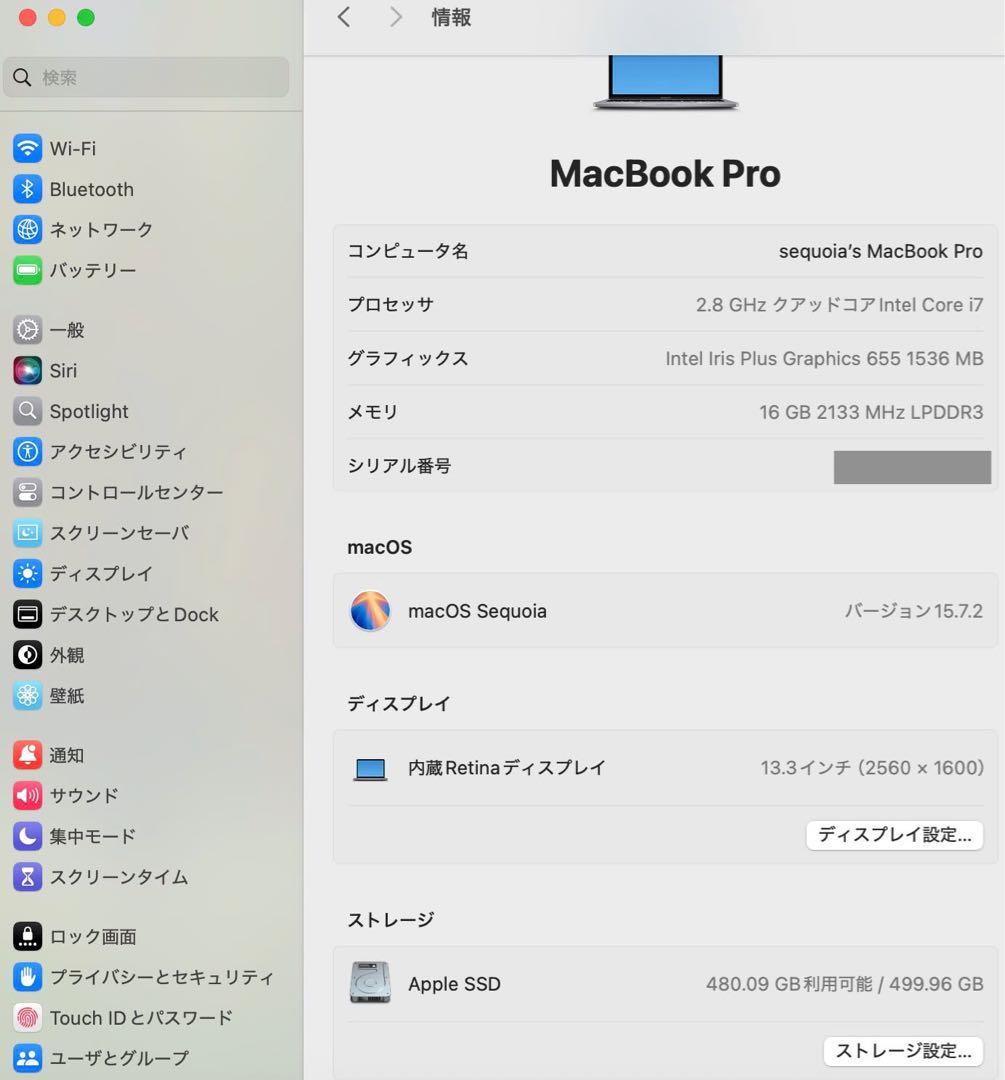
Task: Open ネットワーク settings via globe icon
Action: click(x=28, y=229)
